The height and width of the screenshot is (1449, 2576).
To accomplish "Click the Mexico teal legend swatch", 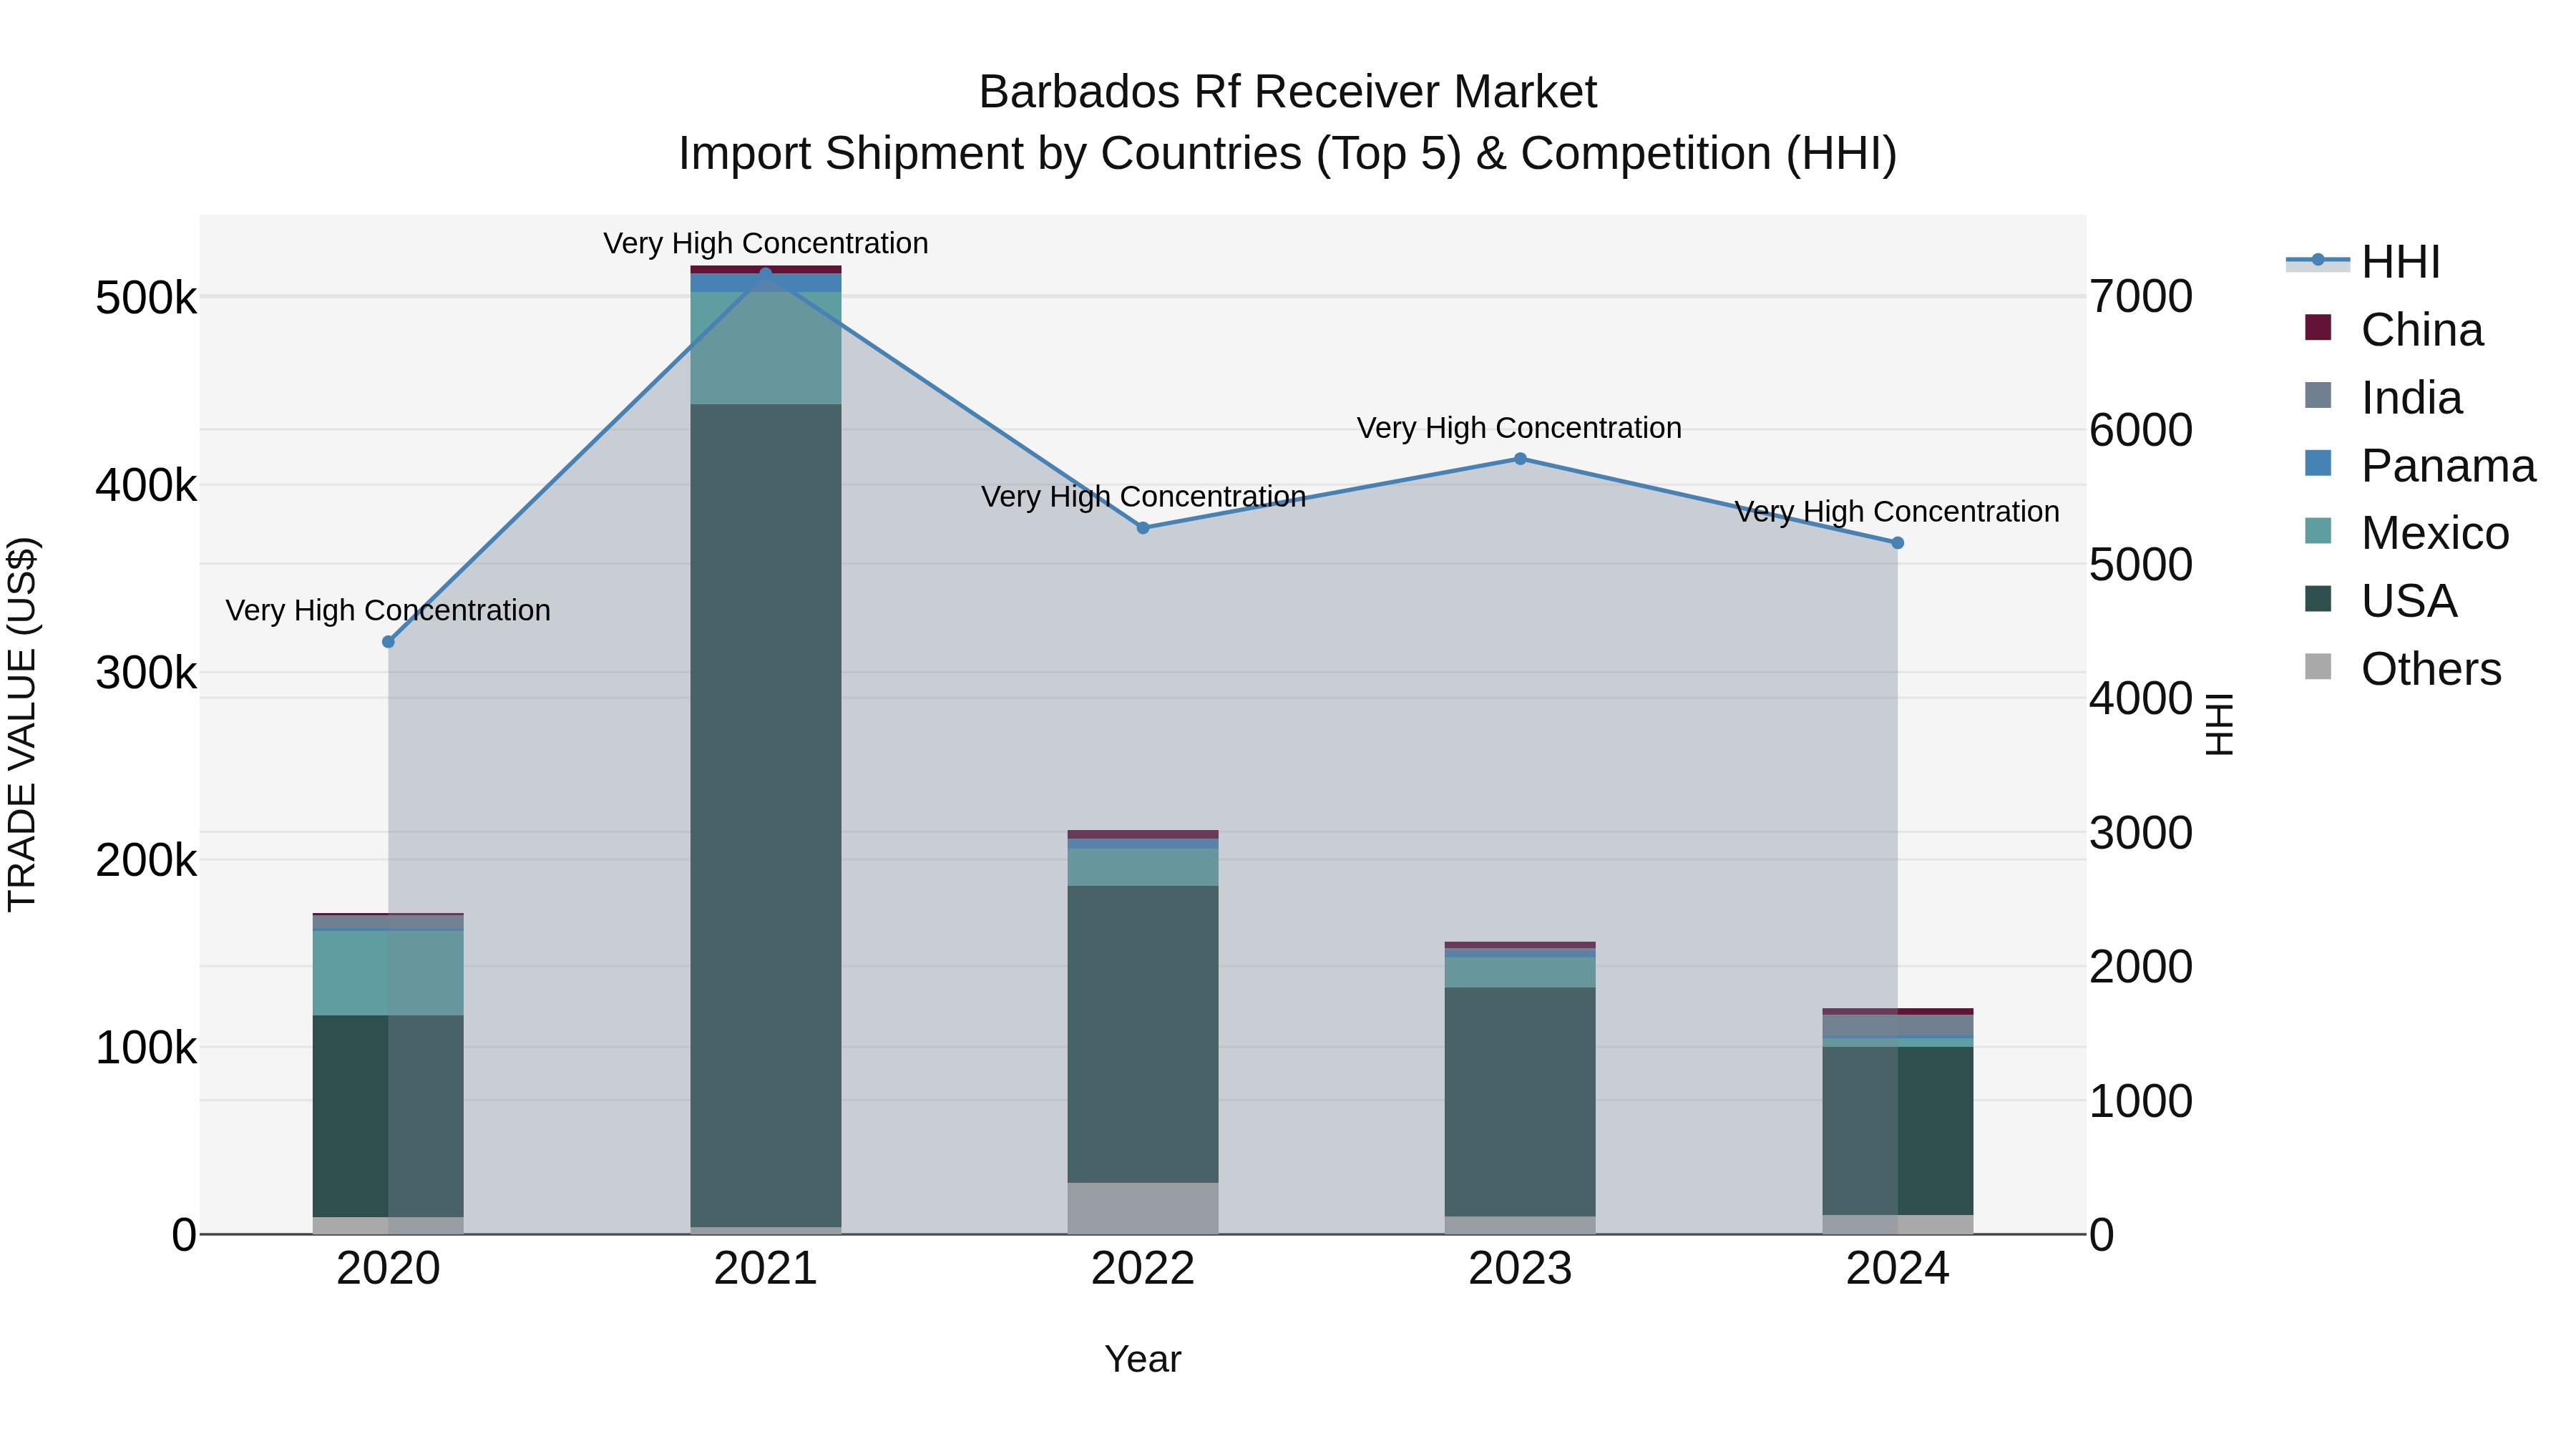I will tap(2318, 531).
